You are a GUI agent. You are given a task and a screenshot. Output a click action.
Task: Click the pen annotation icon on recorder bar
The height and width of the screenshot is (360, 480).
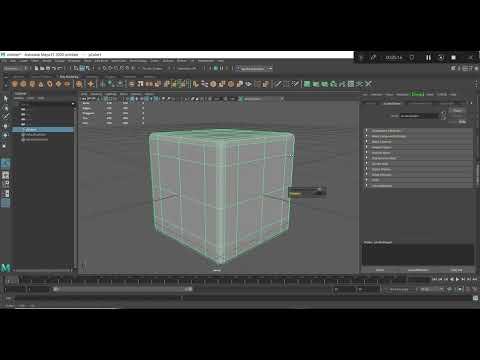coord(373,58)
